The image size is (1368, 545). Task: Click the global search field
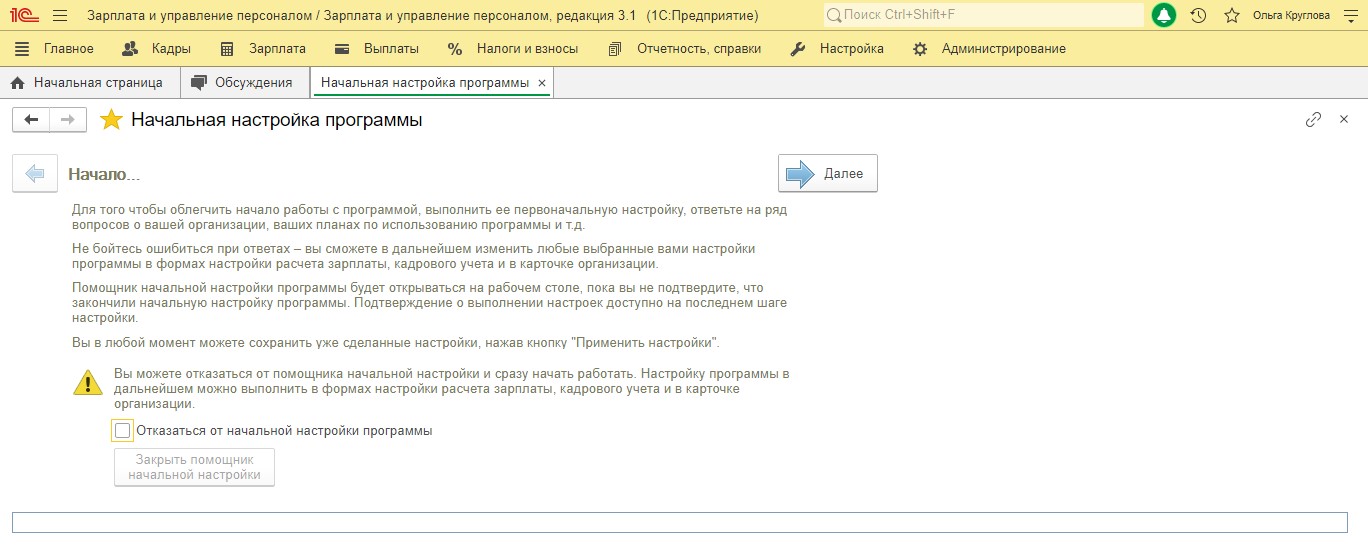[983, 15]
